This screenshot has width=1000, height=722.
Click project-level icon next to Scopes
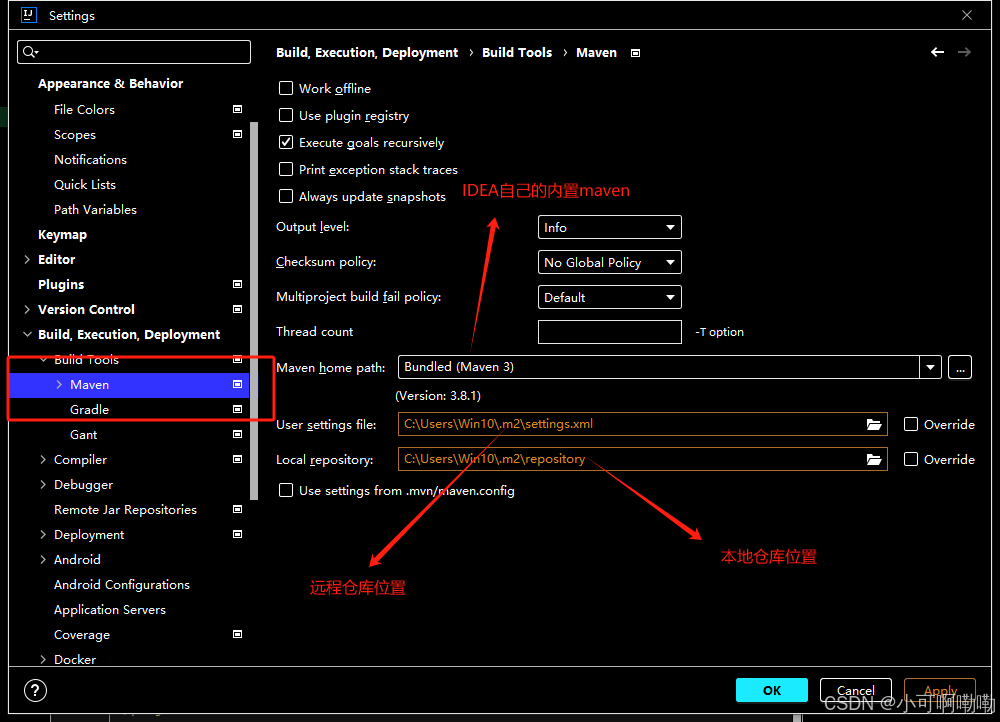coord(237,134)
